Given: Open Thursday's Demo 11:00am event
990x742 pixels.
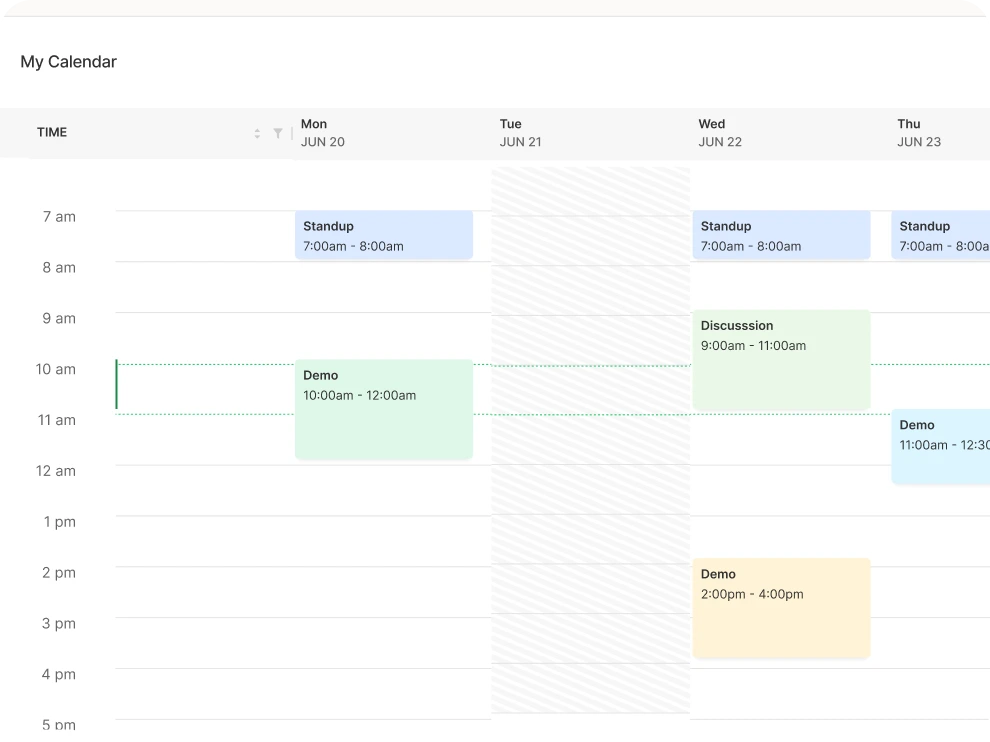Looking at the screenshot, I should click(940, 447).
